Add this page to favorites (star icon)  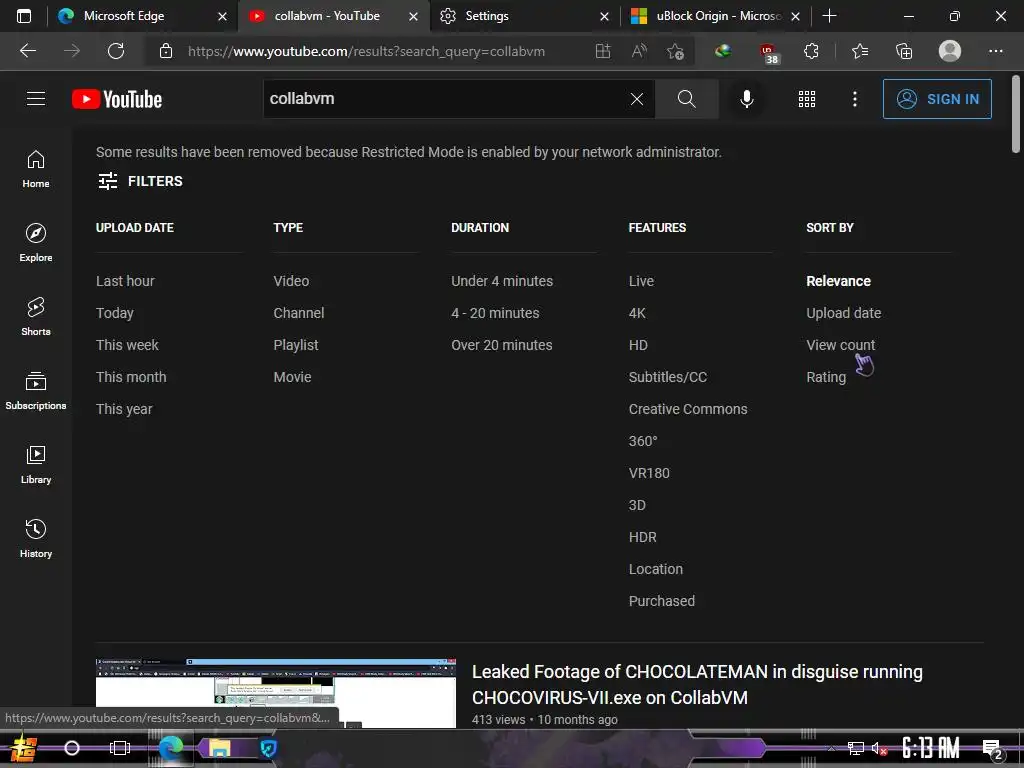[x=675, y=51]
